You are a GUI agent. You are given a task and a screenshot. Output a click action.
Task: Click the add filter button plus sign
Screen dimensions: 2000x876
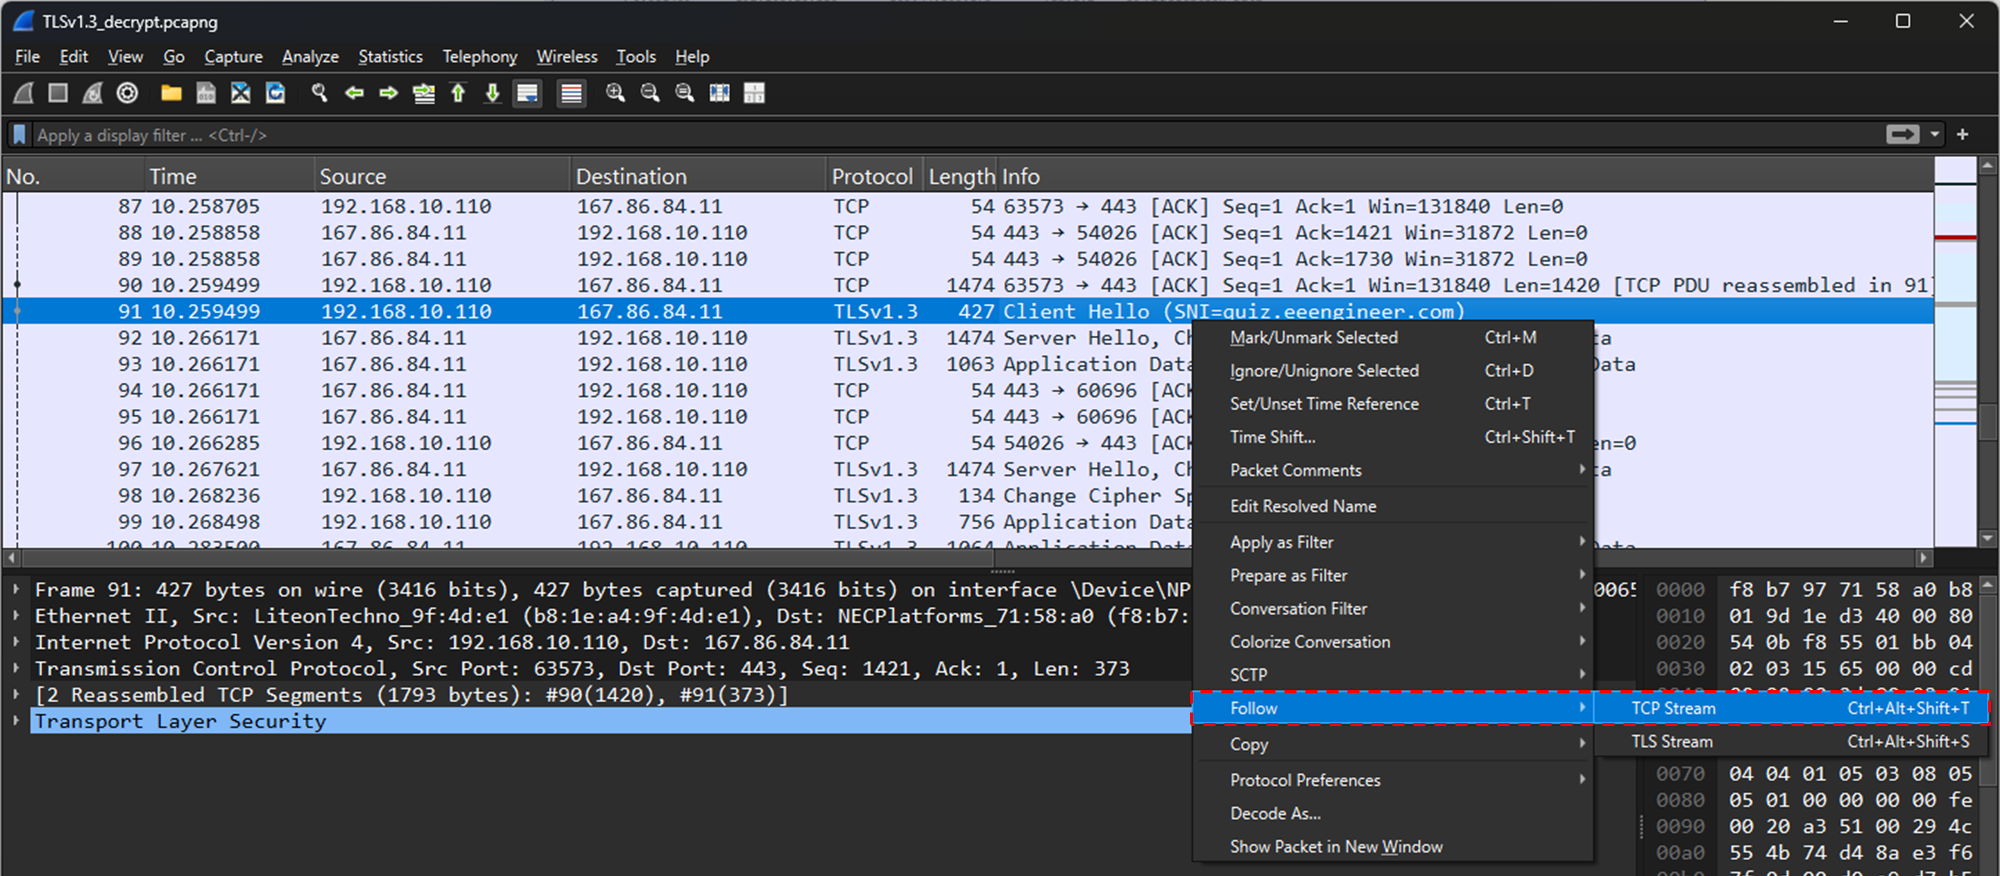coord(1962,135)
